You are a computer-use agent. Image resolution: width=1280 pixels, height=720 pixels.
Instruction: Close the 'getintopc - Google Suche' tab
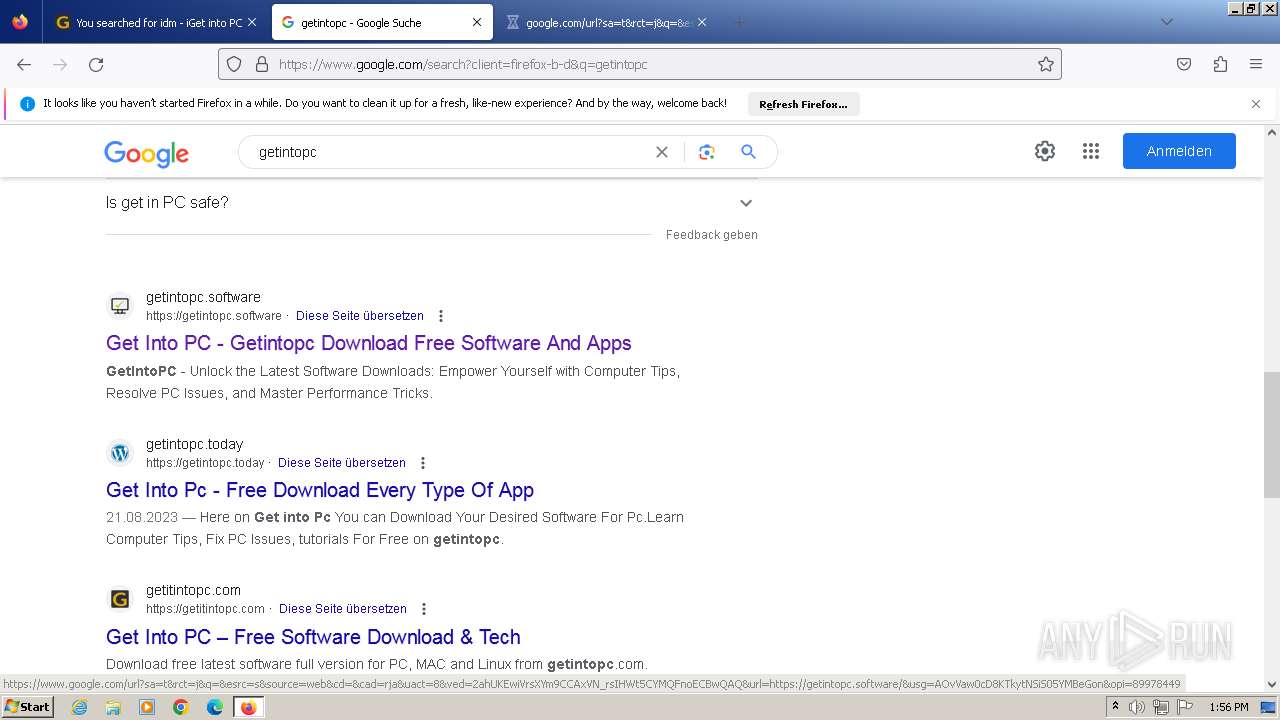pos(477,22)
